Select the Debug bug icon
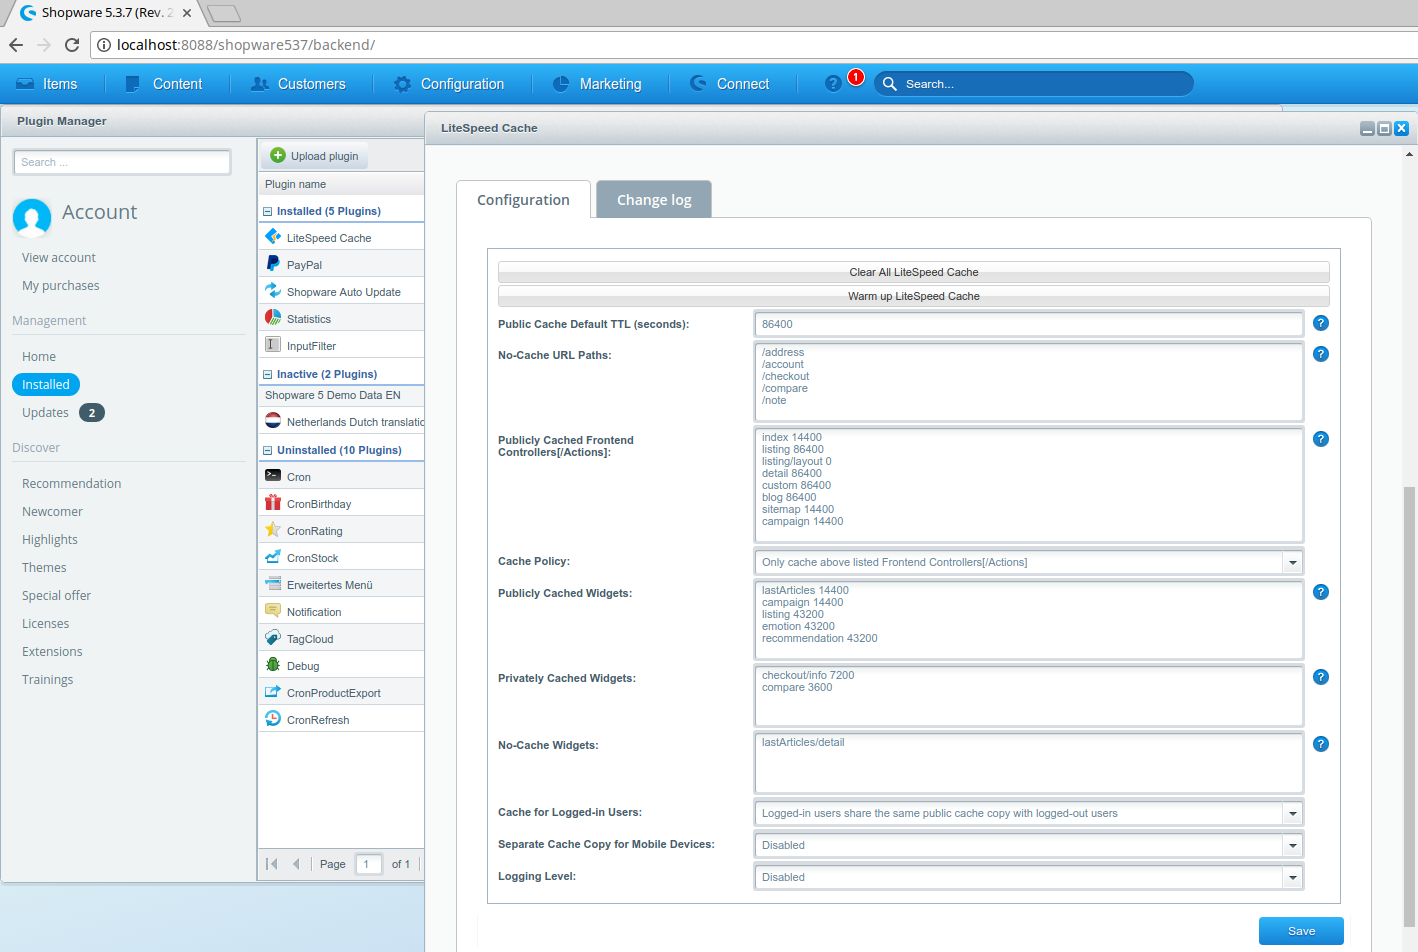This screenshot has width=1418, height=952. [x=273, y=665]
